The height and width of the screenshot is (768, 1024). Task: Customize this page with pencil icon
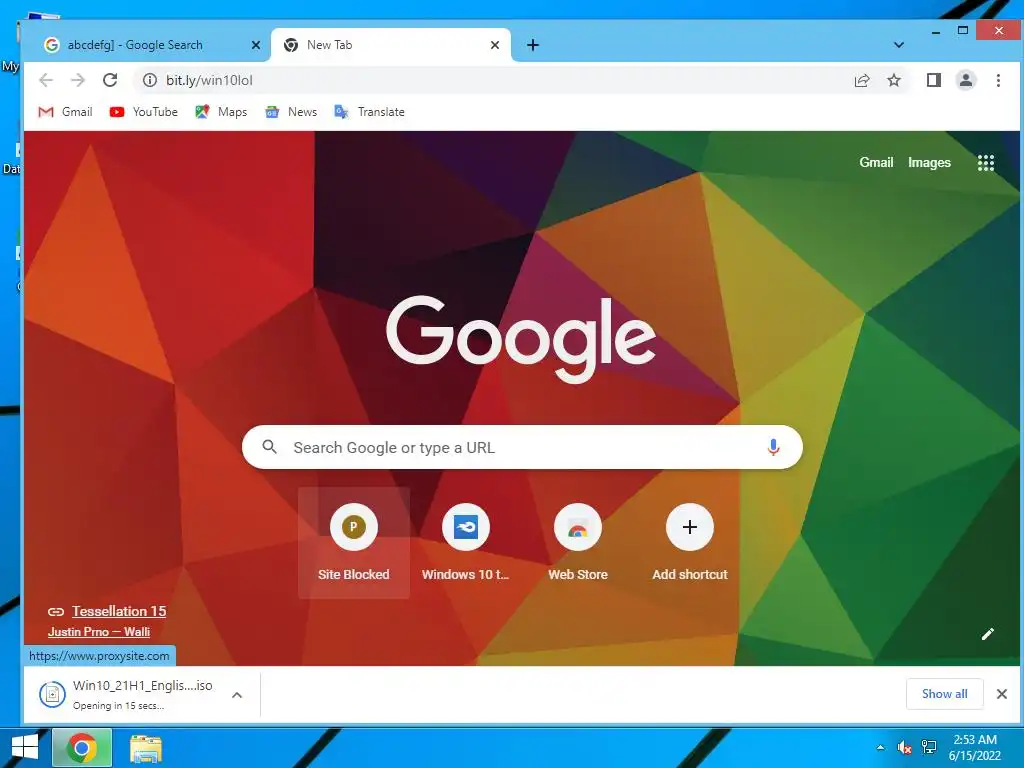pyautogui.click(x=987, y=634)
